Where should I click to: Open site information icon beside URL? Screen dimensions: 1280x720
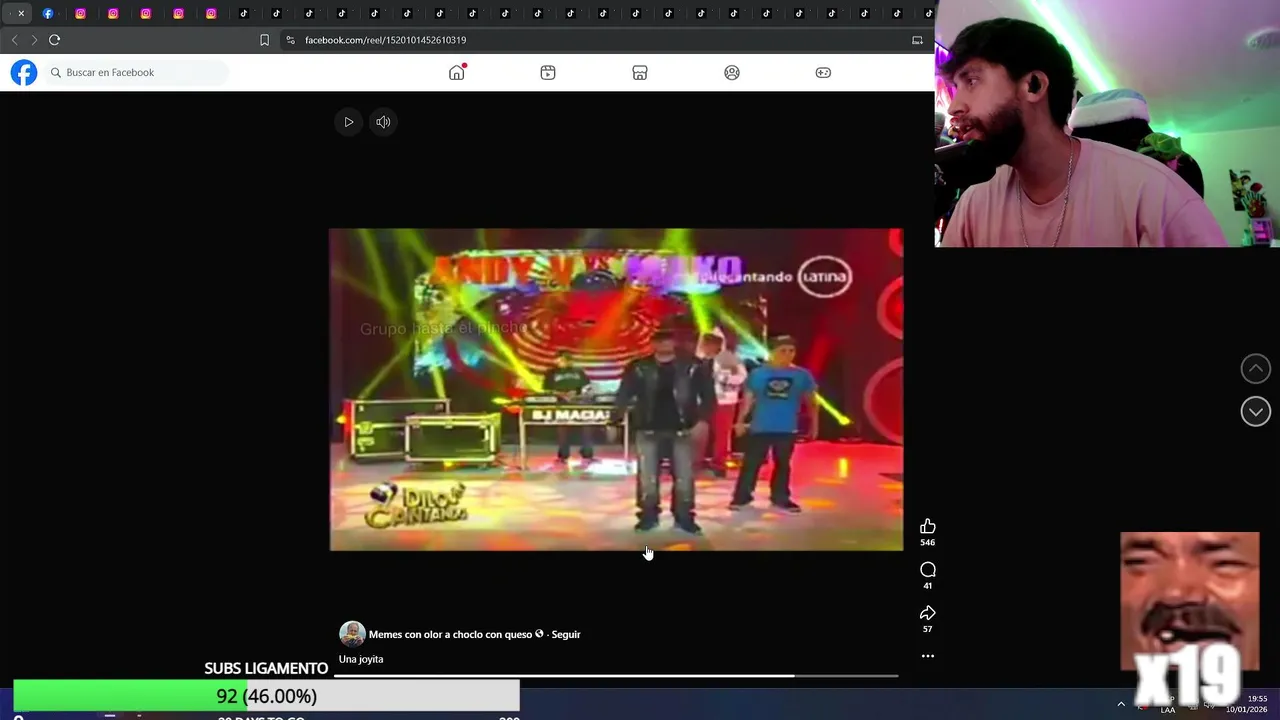click(x=290, y=40)
